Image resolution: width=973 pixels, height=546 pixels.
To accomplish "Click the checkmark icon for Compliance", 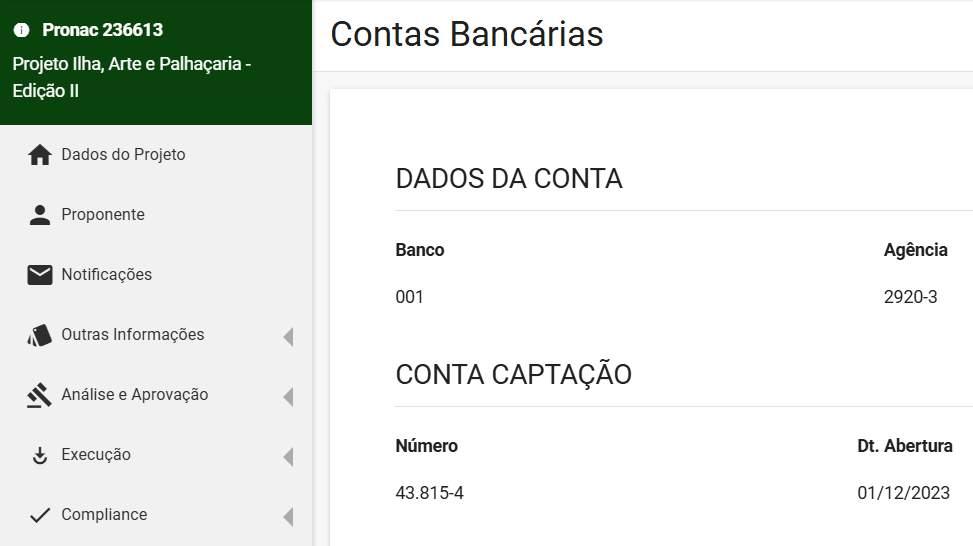I will click(x=40, y=515).
